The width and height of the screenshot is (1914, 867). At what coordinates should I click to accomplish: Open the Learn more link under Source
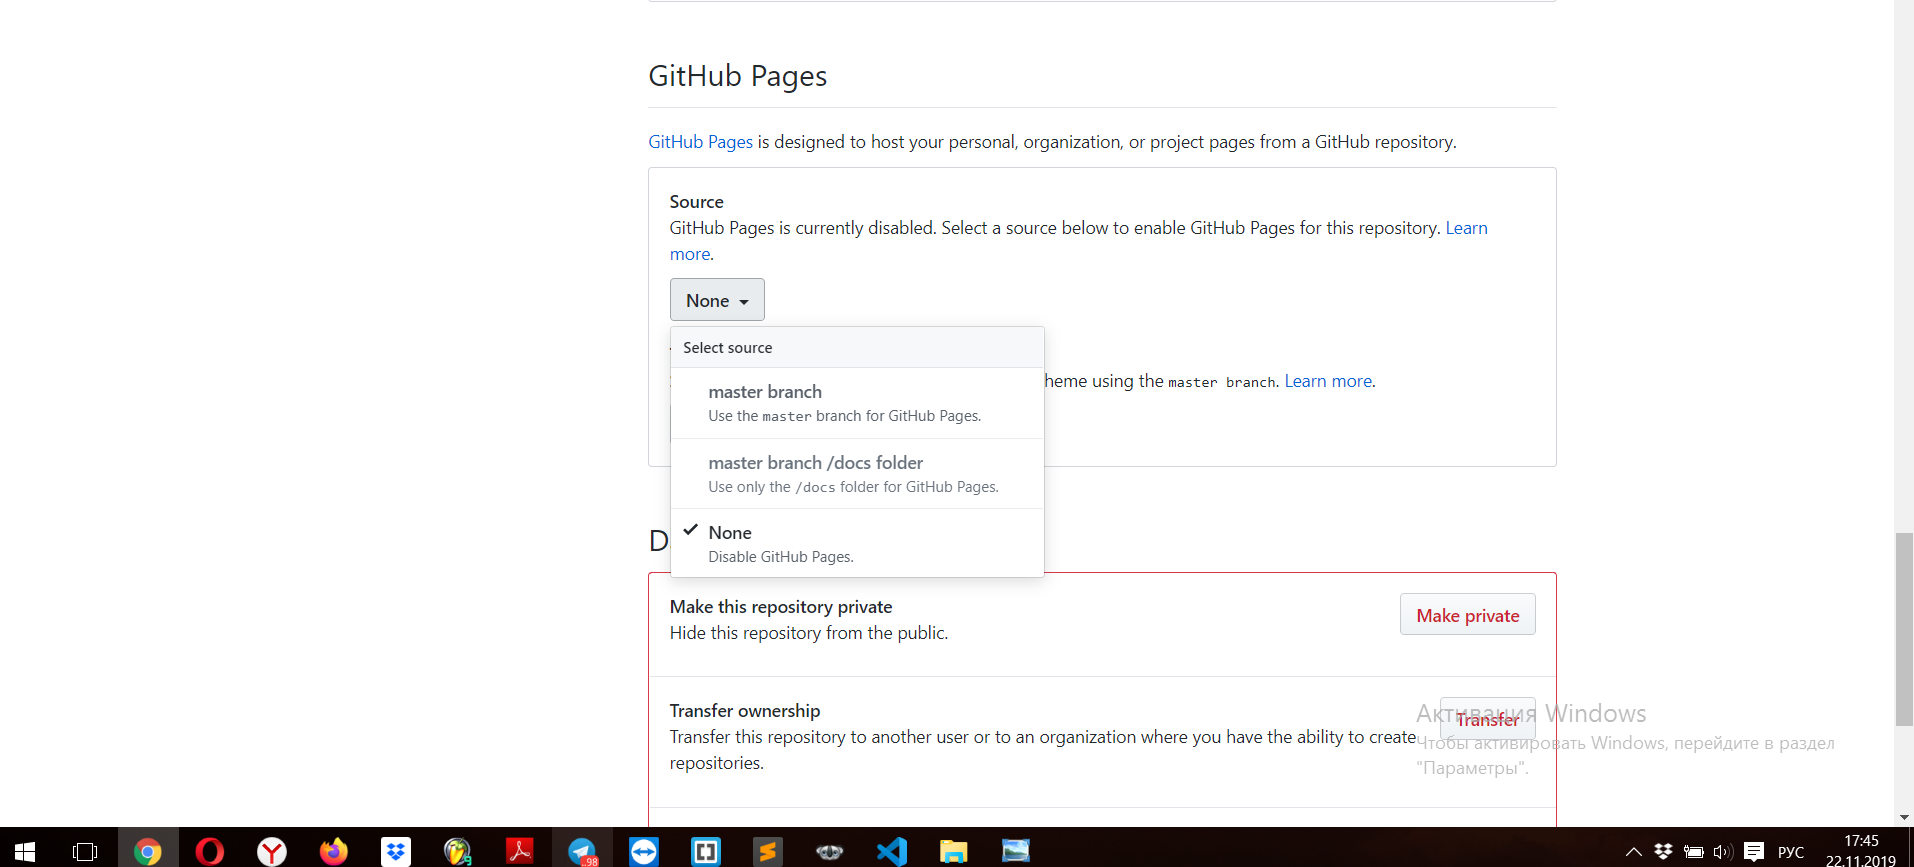click(x=1466, y=228)
